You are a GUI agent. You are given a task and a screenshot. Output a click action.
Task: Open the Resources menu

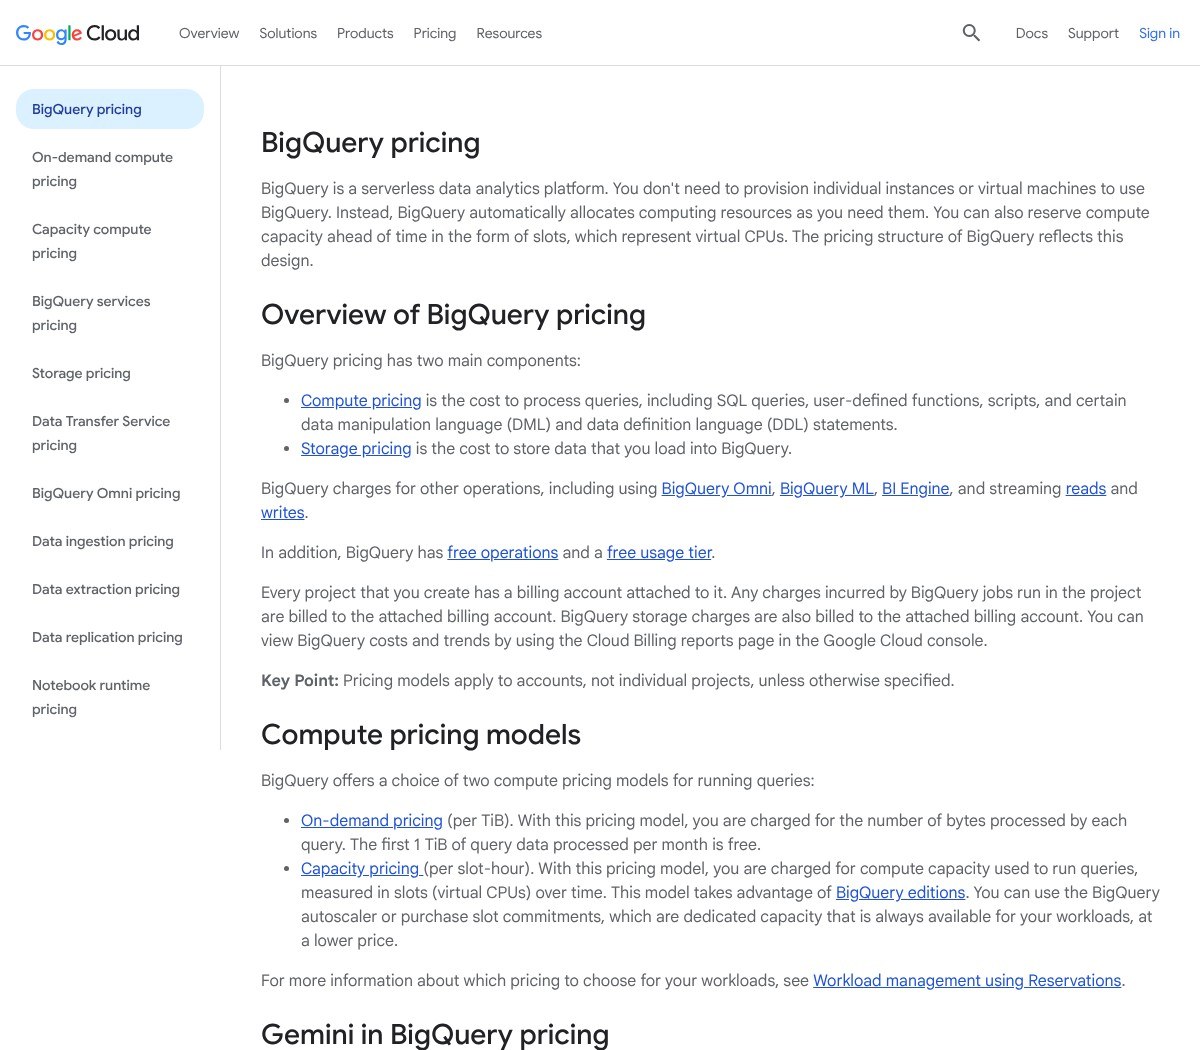pyautogui.click(x=509, y=33)
